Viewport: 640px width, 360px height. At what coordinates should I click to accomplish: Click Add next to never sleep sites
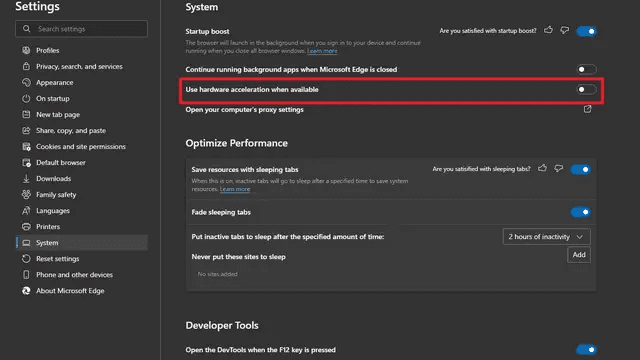click(579, 255)
